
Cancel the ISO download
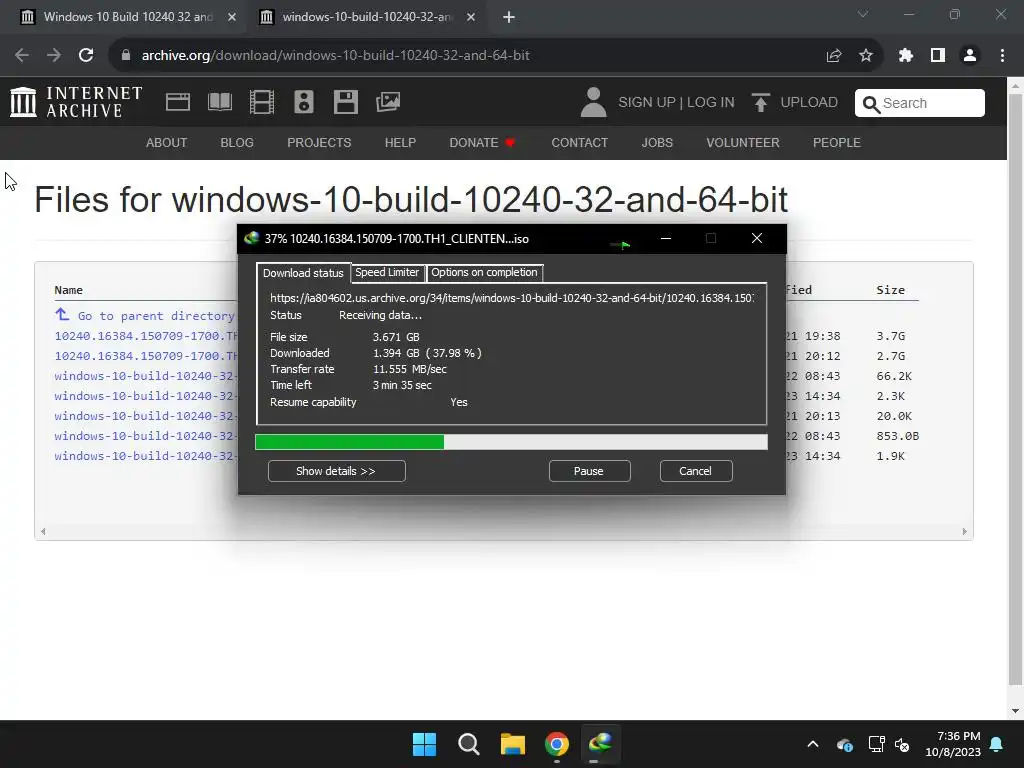(x=696, y=471)
